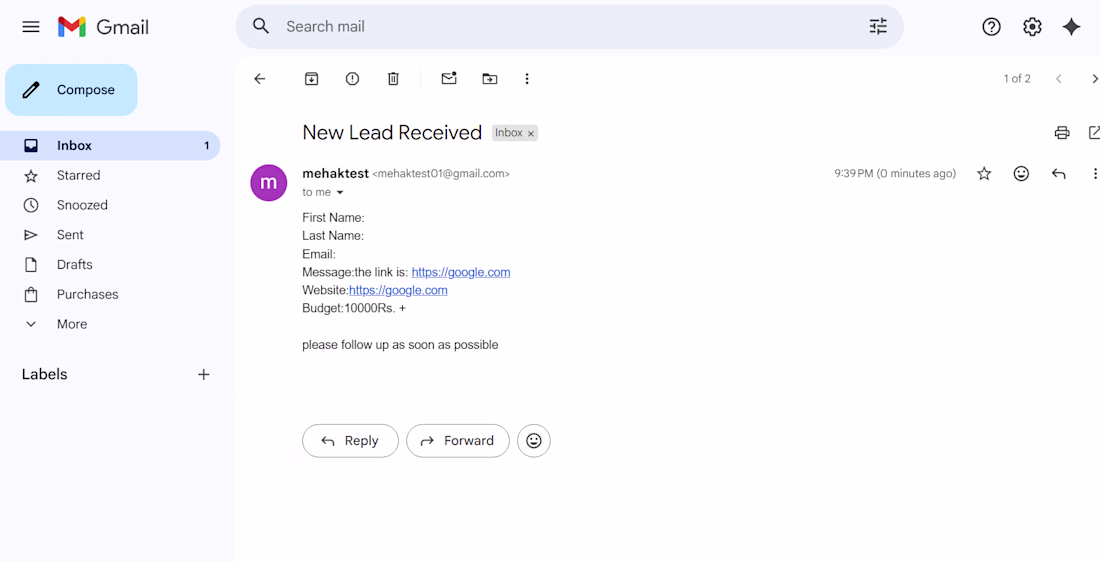Remove the Inbox label from the conversation
The image size is (1100, 561).
531,134
